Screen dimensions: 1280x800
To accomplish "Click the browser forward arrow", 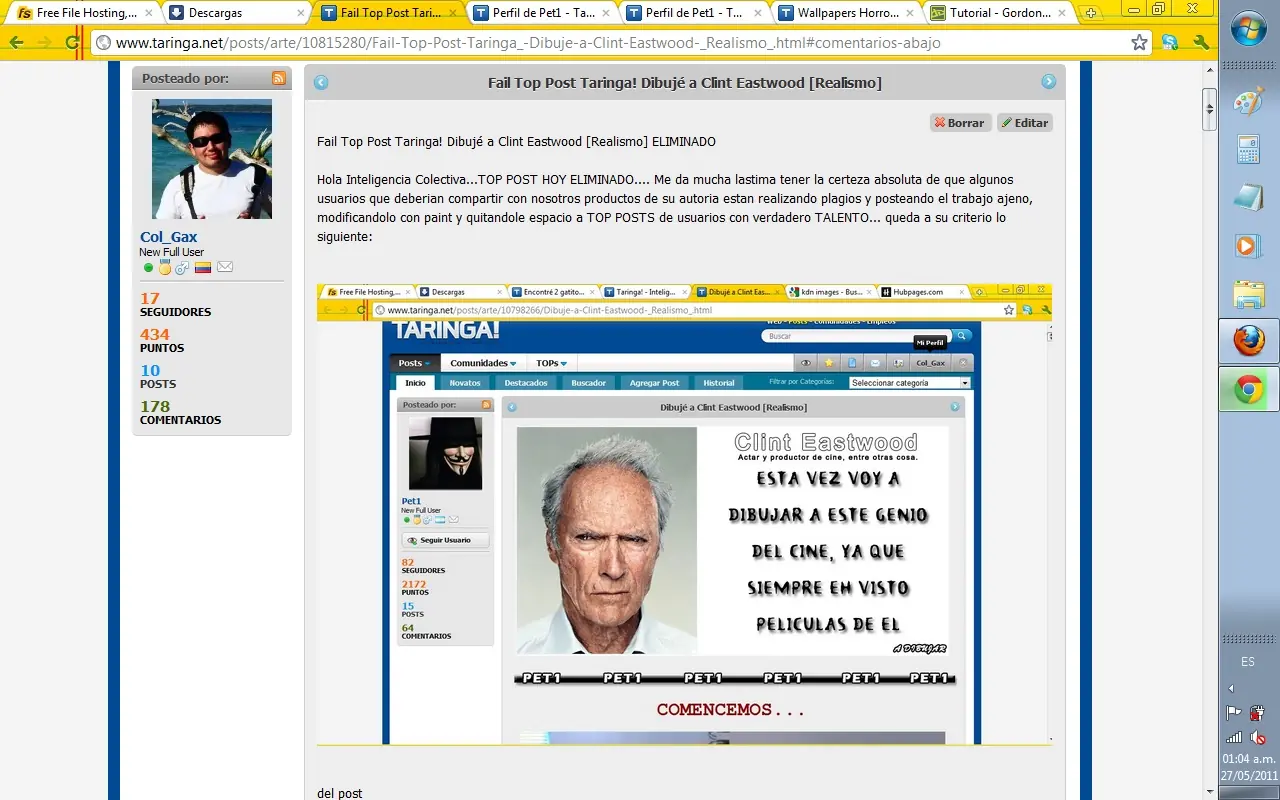I will pyautogui.click(x=45, y=43).
